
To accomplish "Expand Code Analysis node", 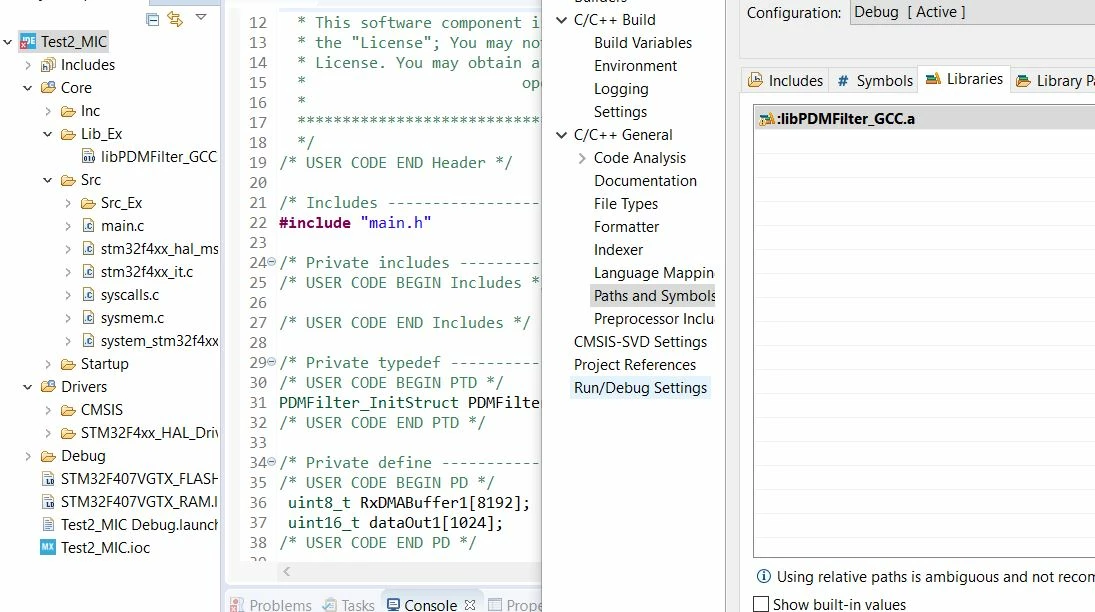I will click(582, 158).
